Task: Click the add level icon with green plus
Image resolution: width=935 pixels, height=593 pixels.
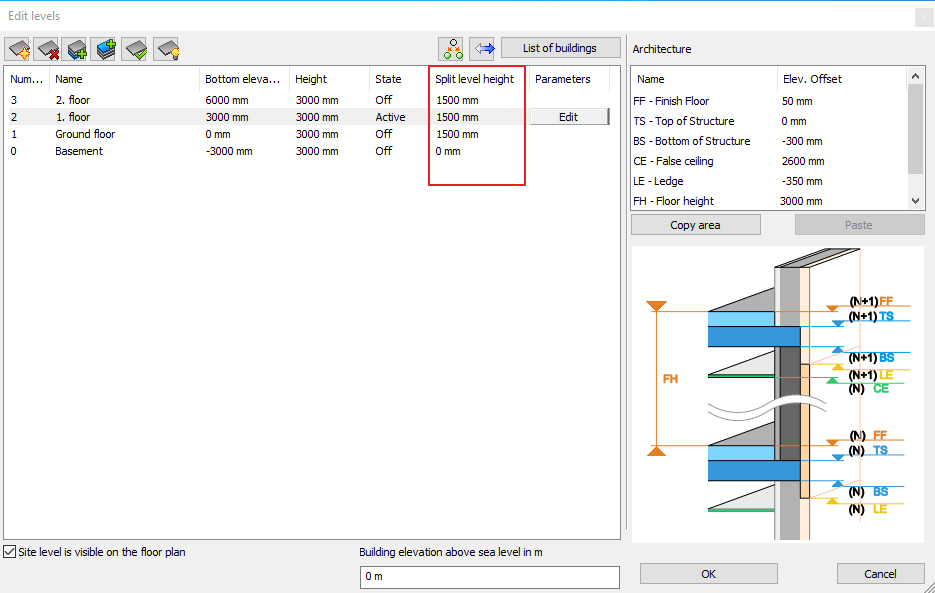Action: coord(76,49)
